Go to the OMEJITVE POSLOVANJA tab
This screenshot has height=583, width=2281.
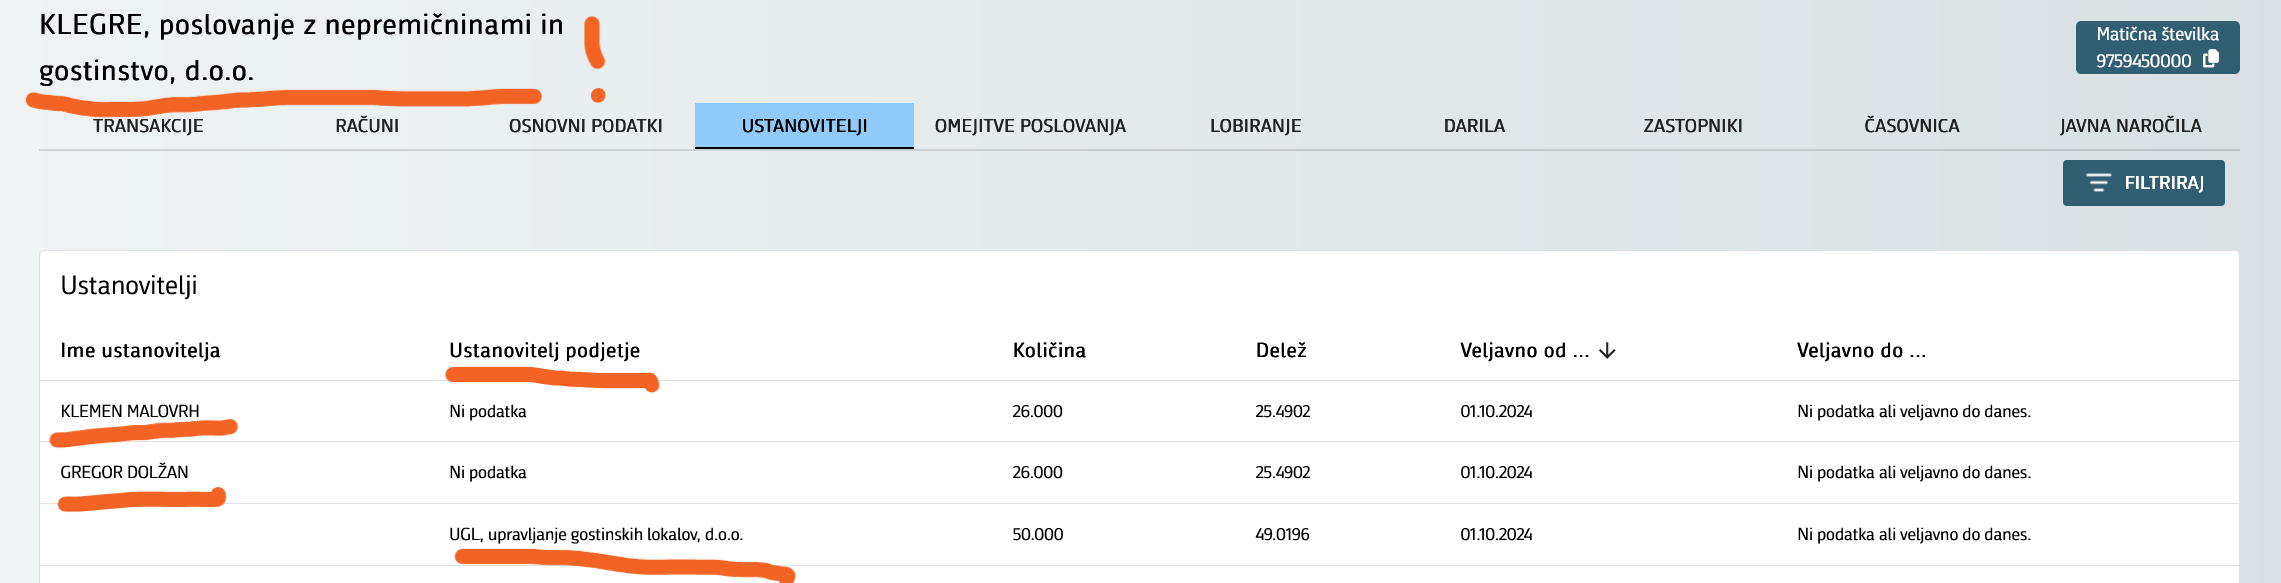tap(1030, 126)
